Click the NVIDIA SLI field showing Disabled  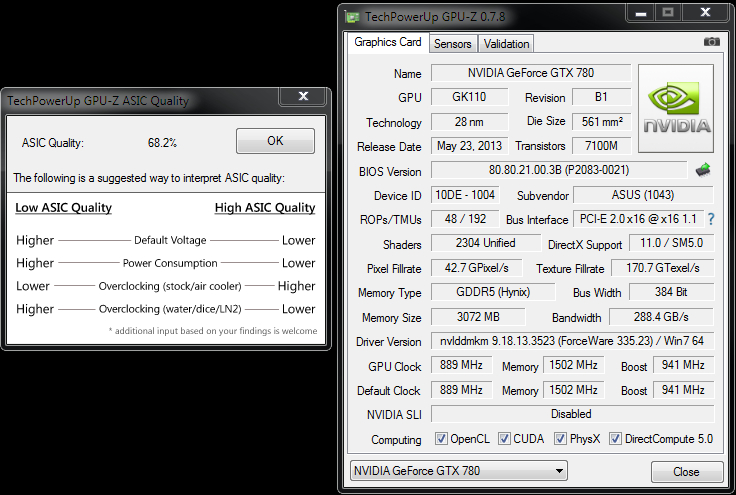572,414
